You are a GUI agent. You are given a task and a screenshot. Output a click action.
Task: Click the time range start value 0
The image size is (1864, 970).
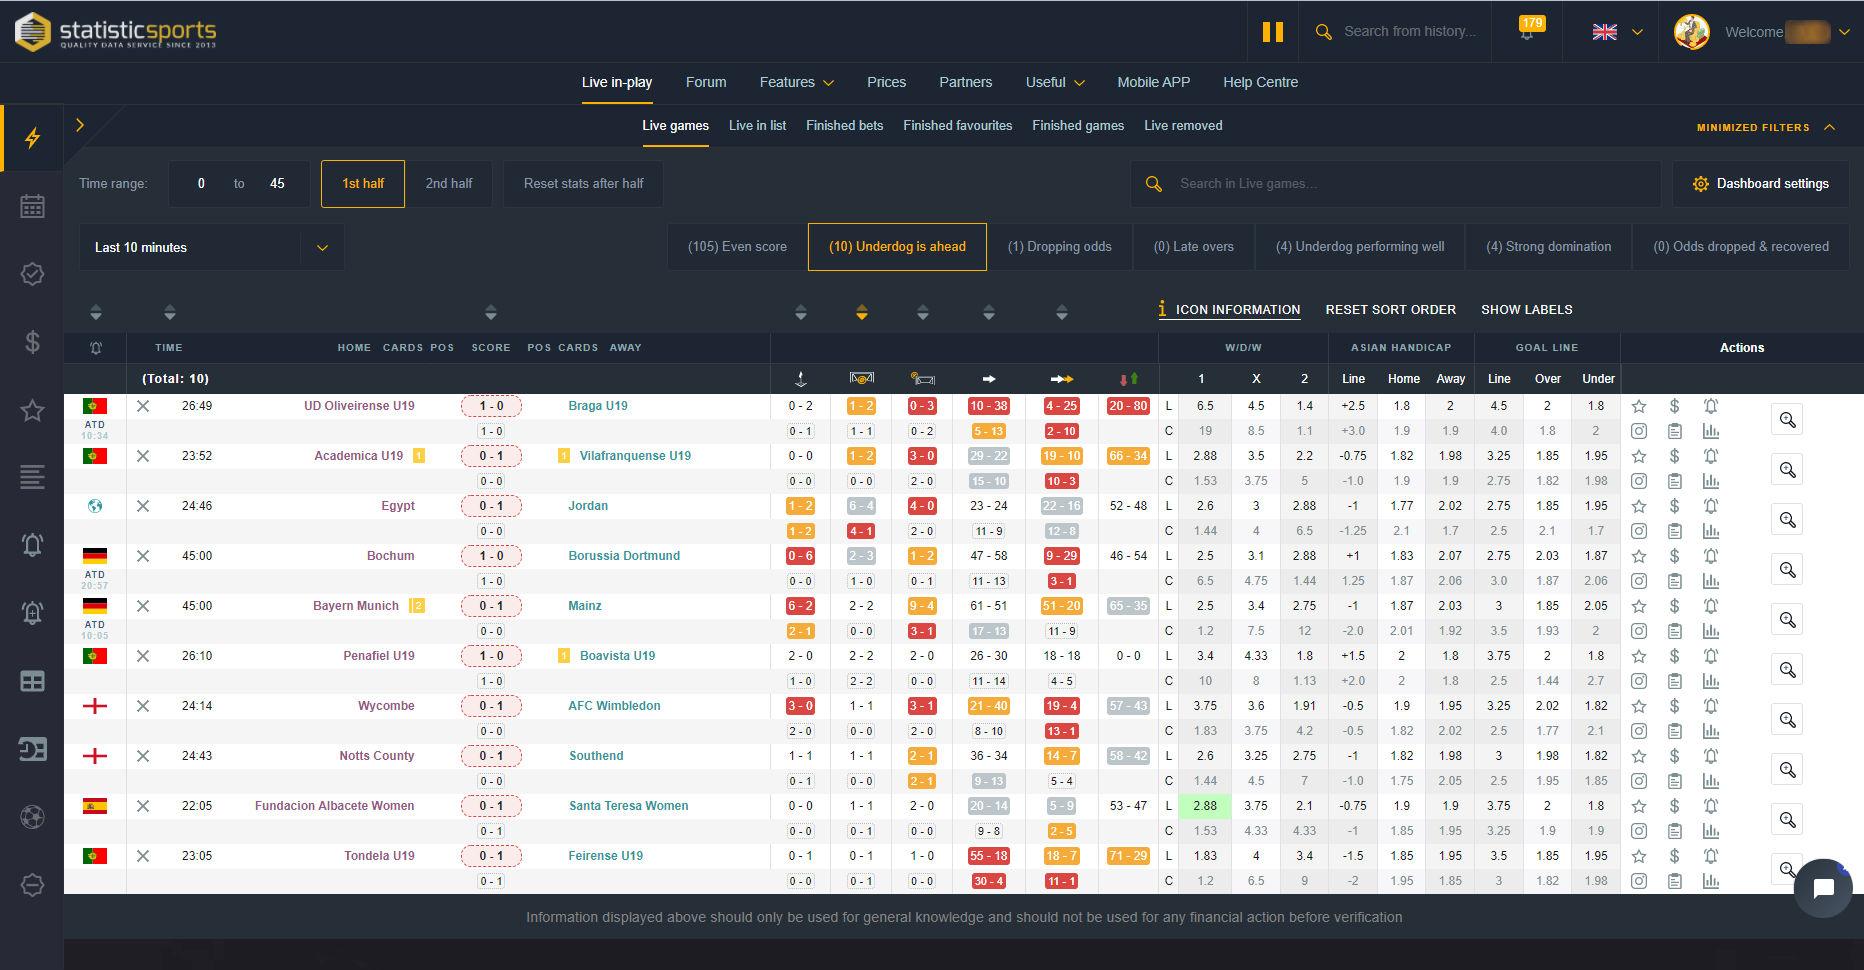pos(201,183)
